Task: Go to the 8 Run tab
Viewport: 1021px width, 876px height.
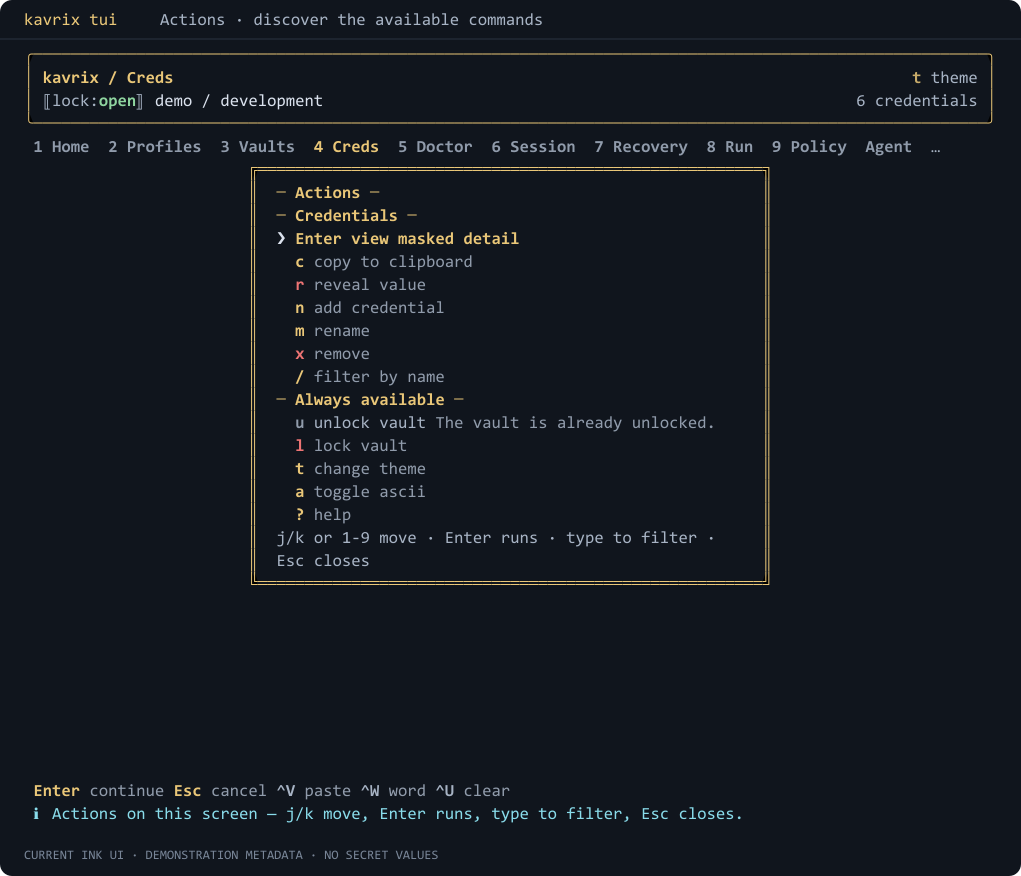Action: pyautogui.click(x=730, y=147)
